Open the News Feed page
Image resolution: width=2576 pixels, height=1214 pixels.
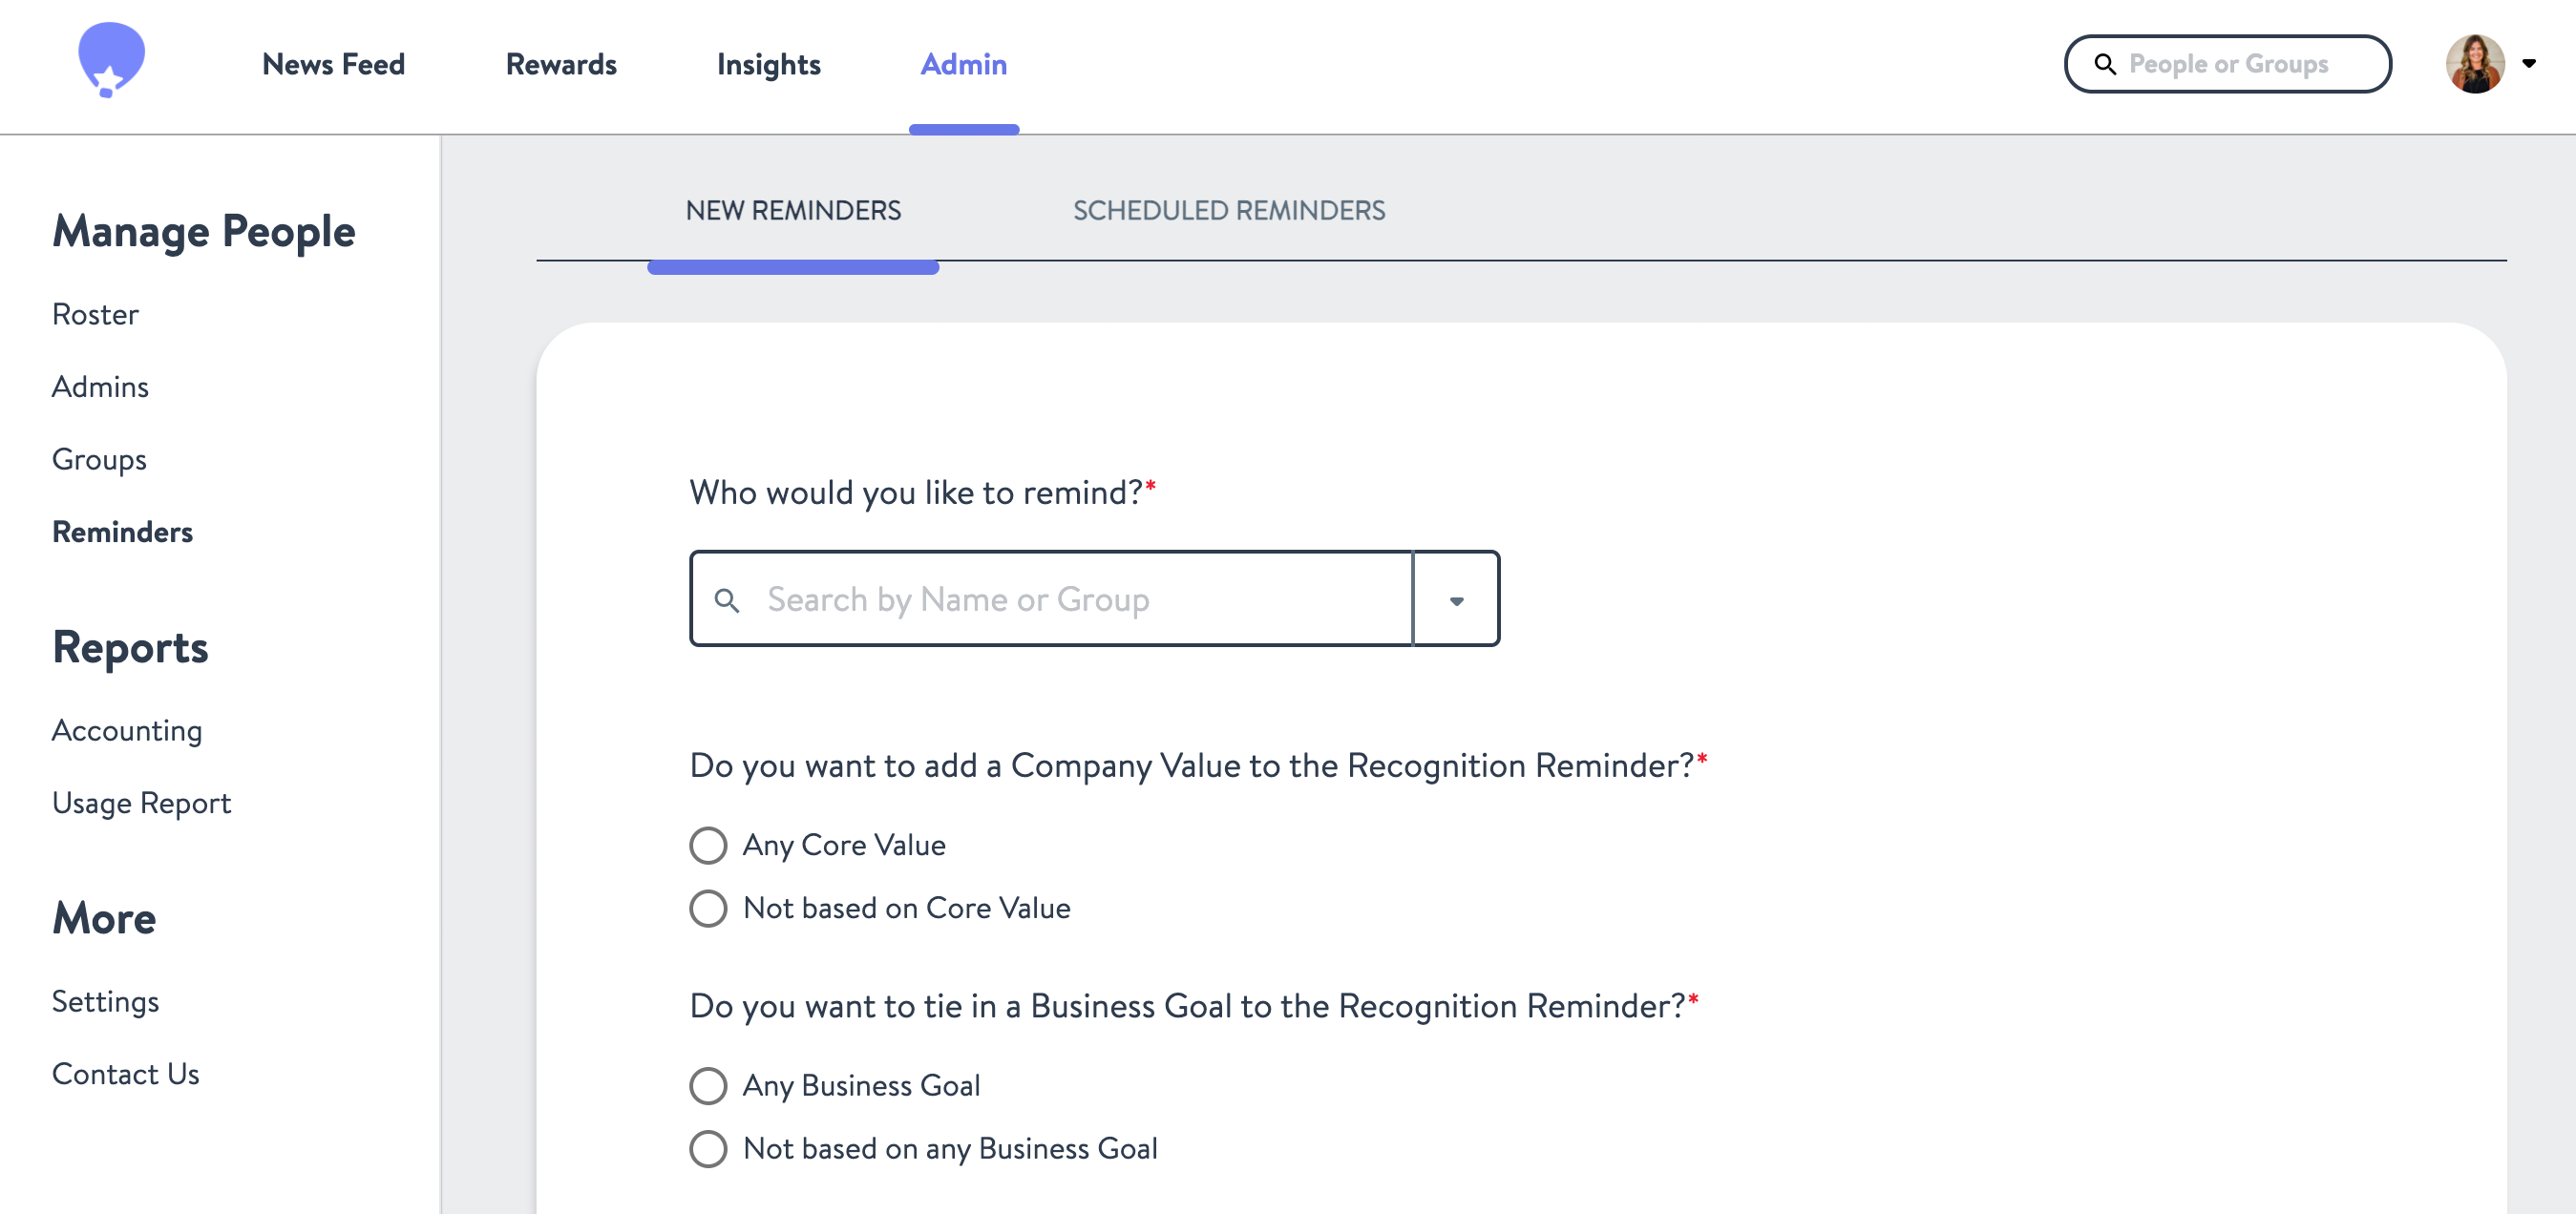point(333,64)
